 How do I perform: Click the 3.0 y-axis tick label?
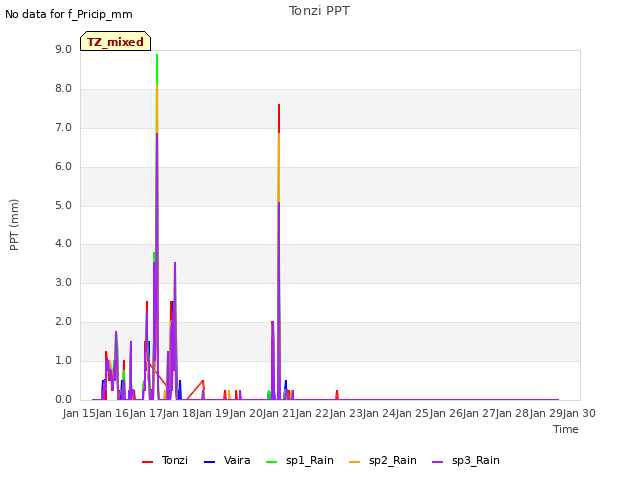[x=63, y=282]
